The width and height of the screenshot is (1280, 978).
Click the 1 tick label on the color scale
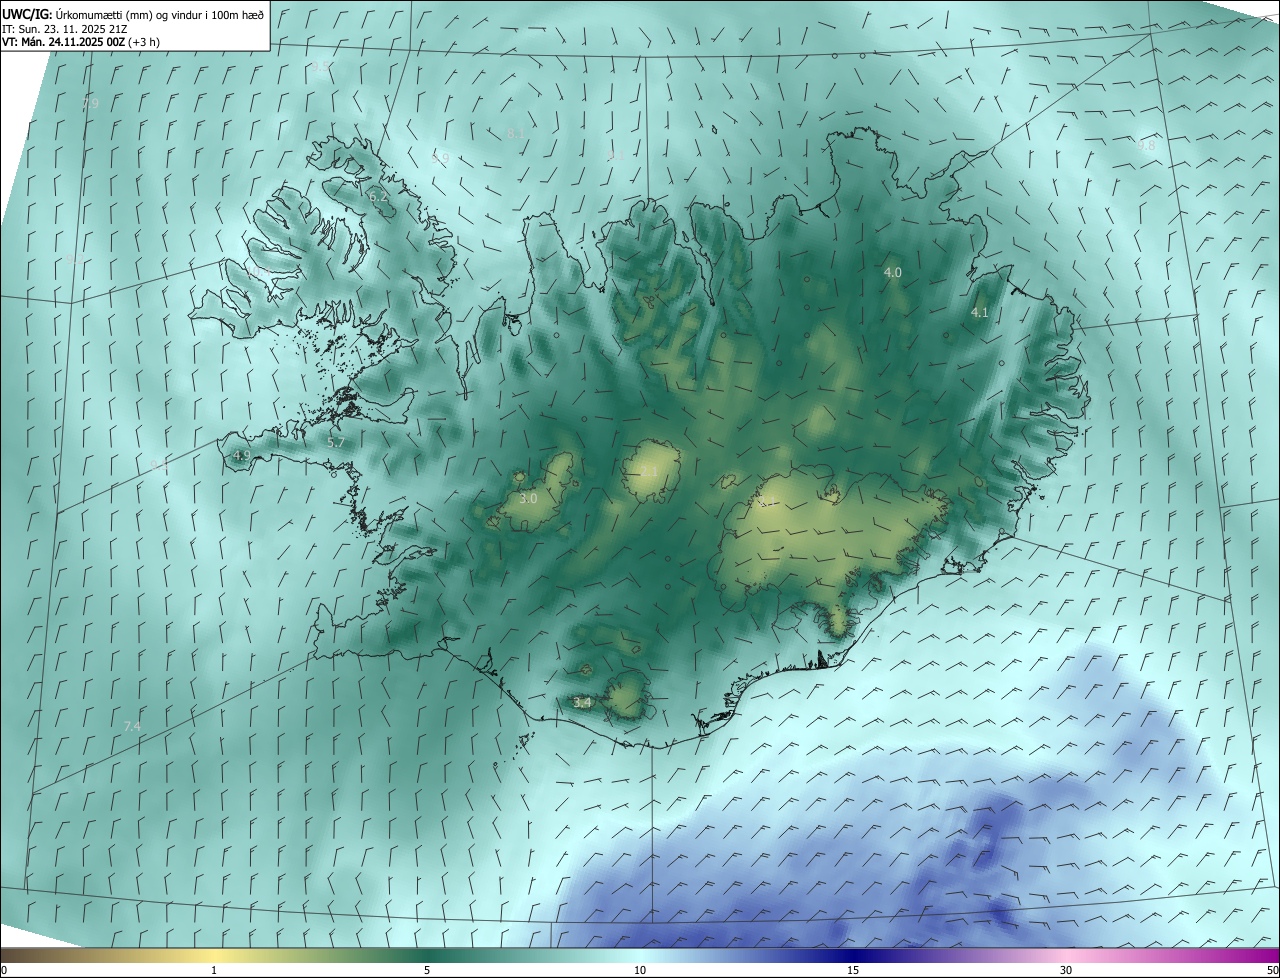click(x=214, y=970)
